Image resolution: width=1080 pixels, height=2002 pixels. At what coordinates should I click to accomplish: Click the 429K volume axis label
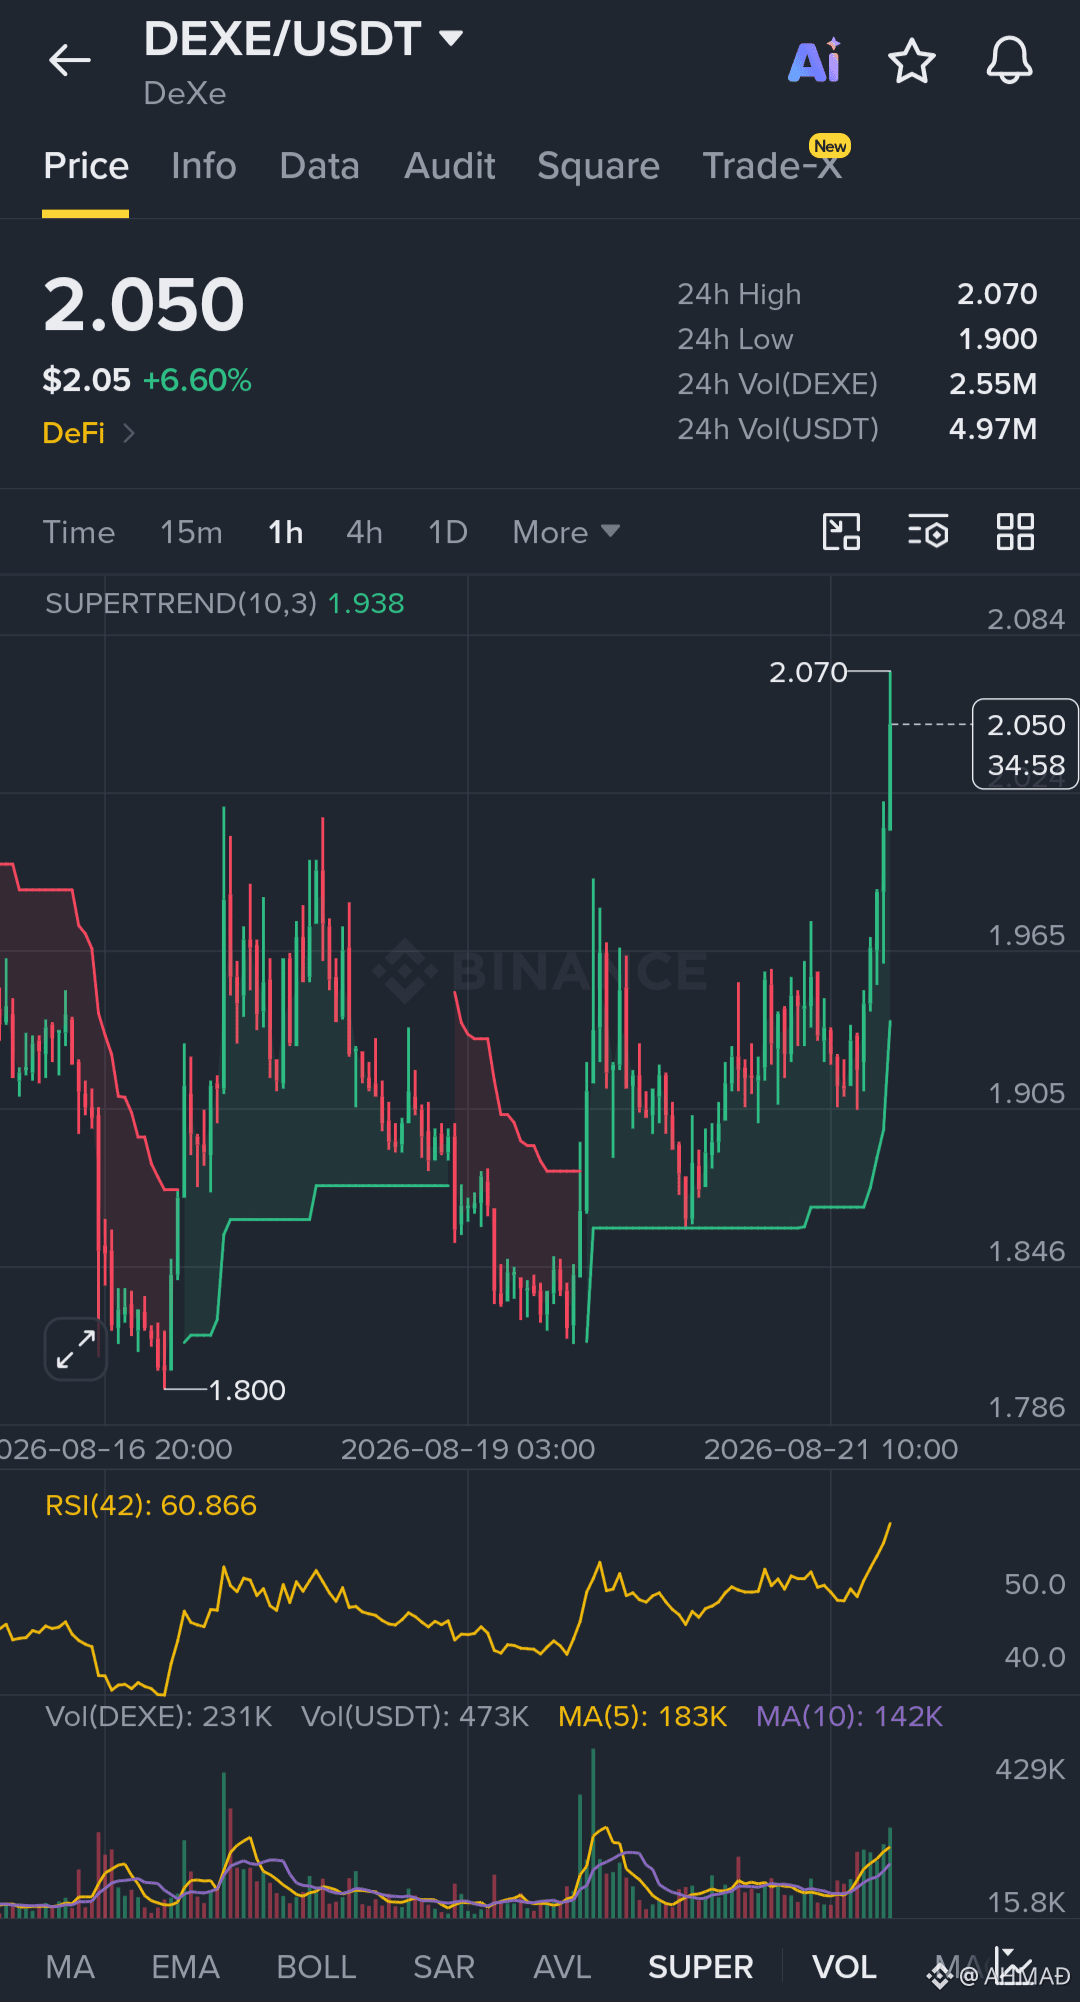pyautogui.click(x=1030, y=1769)
